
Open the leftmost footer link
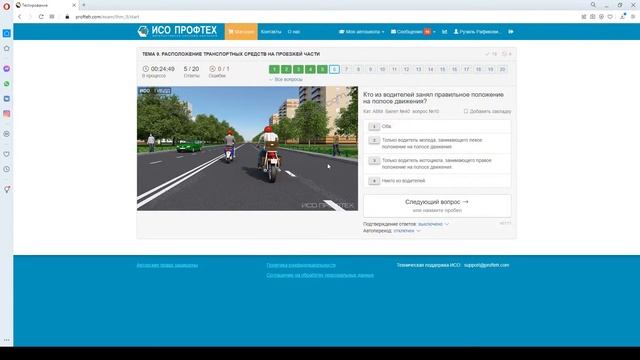pos(167,265)
